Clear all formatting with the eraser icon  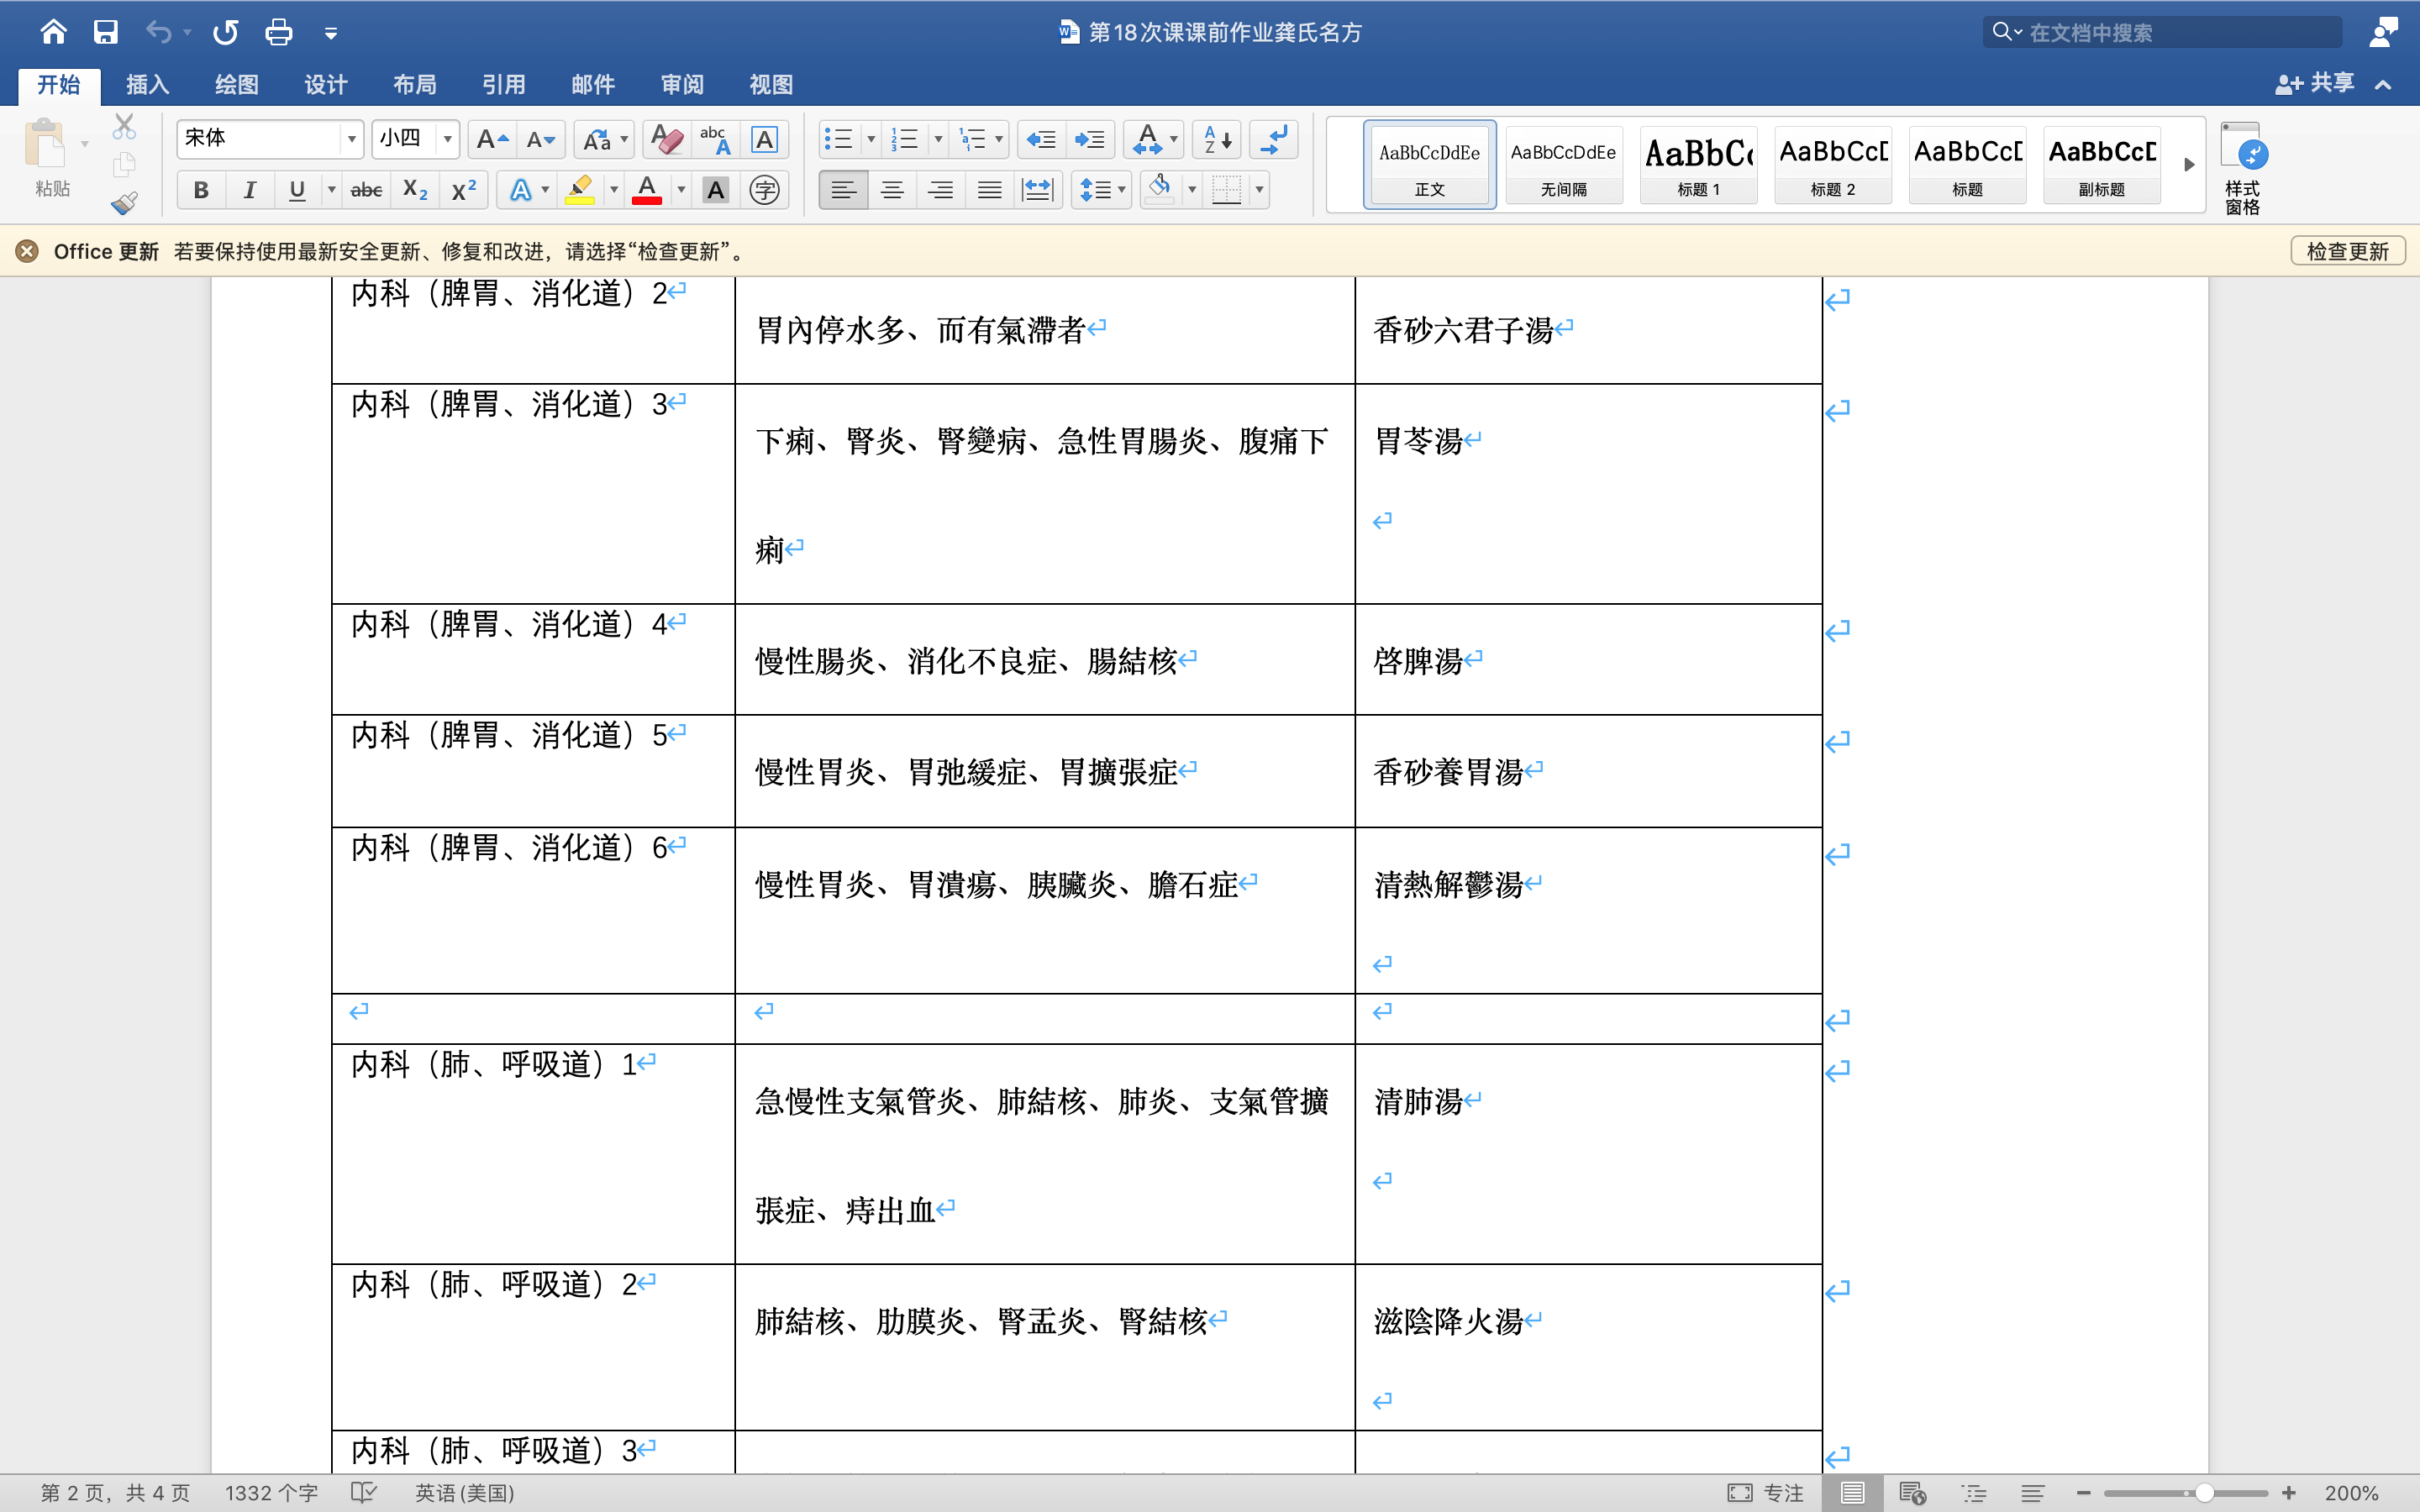tap(666, 139)
